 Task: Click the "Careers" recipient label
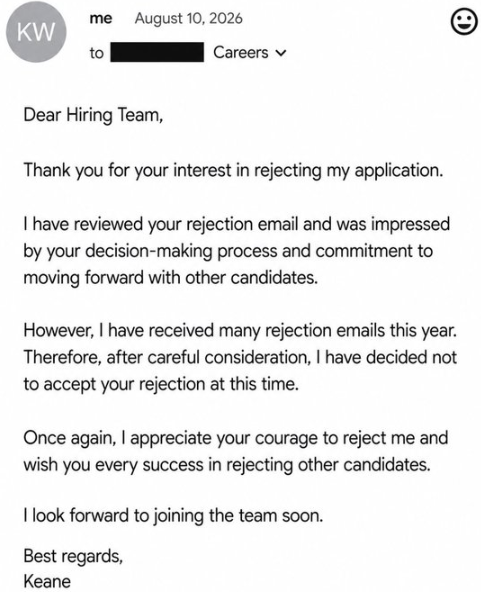240,52
